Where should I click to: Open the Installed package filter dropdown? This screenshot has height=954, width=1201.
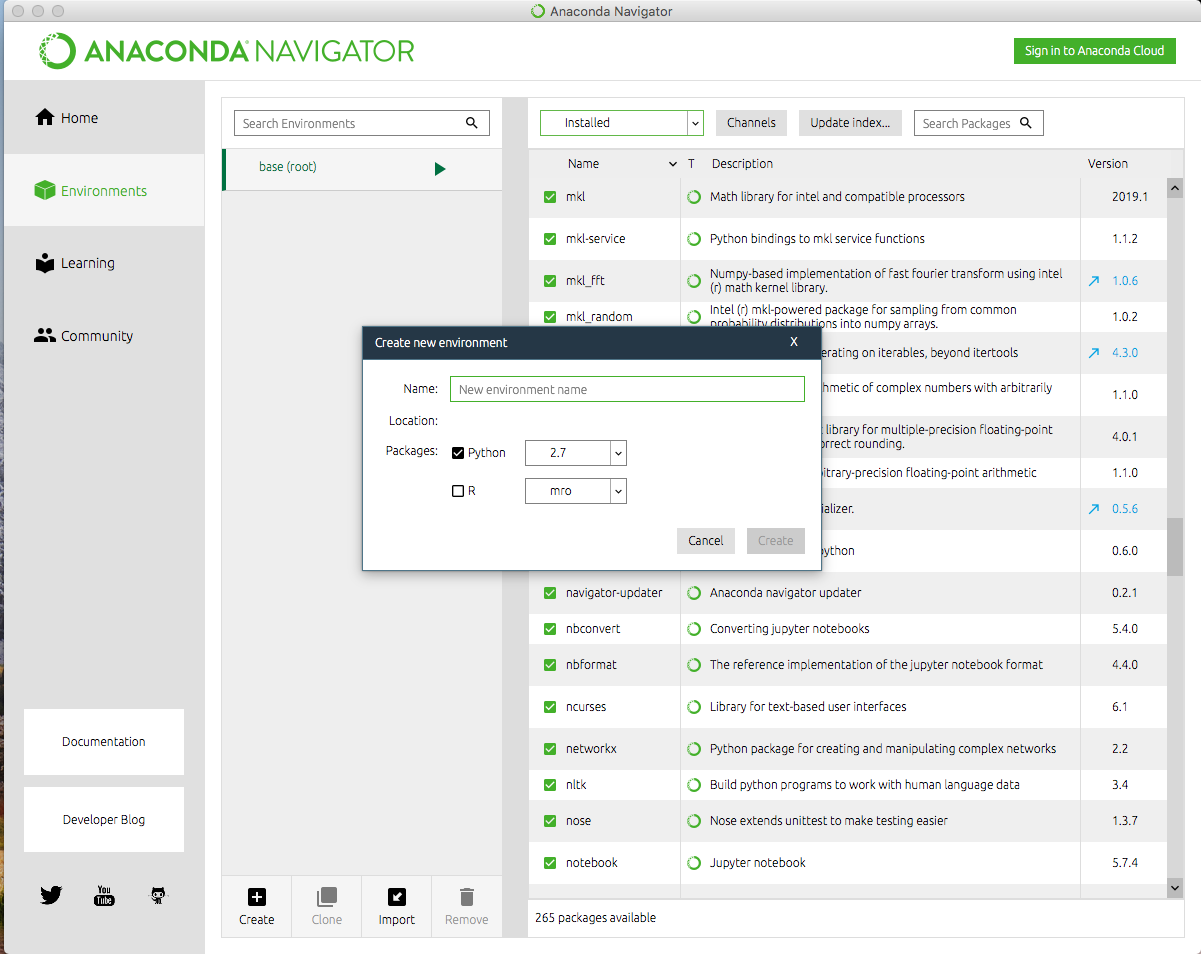click(x=622, y=123)
